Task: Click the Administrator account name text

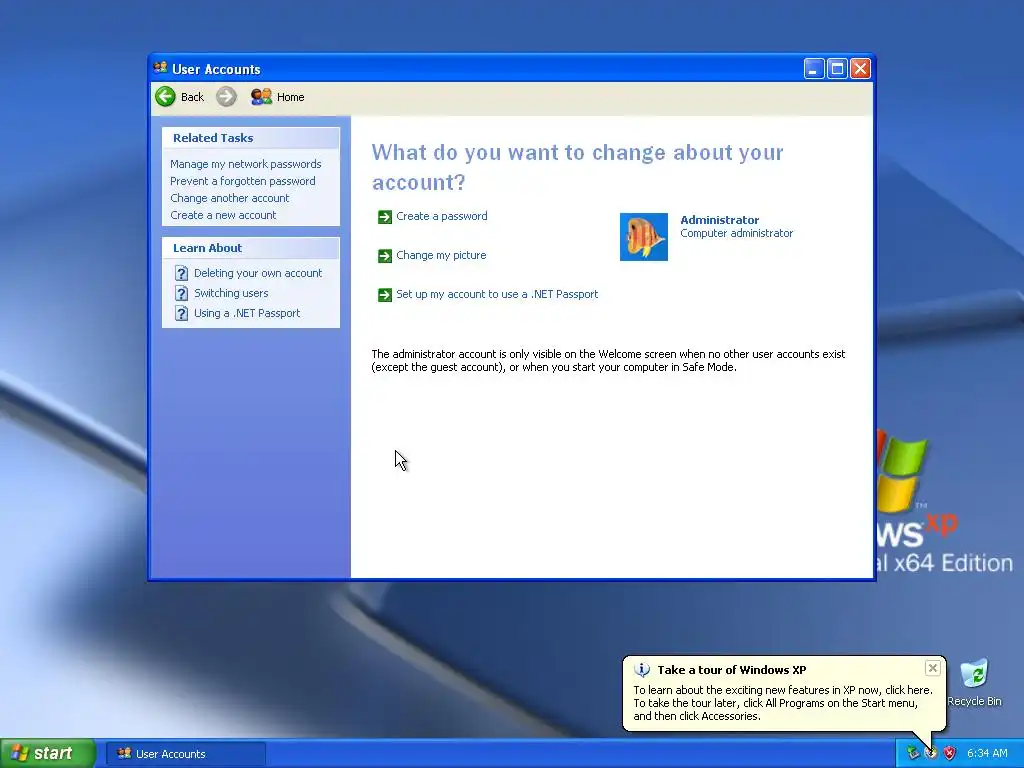Action: point(720,220)
